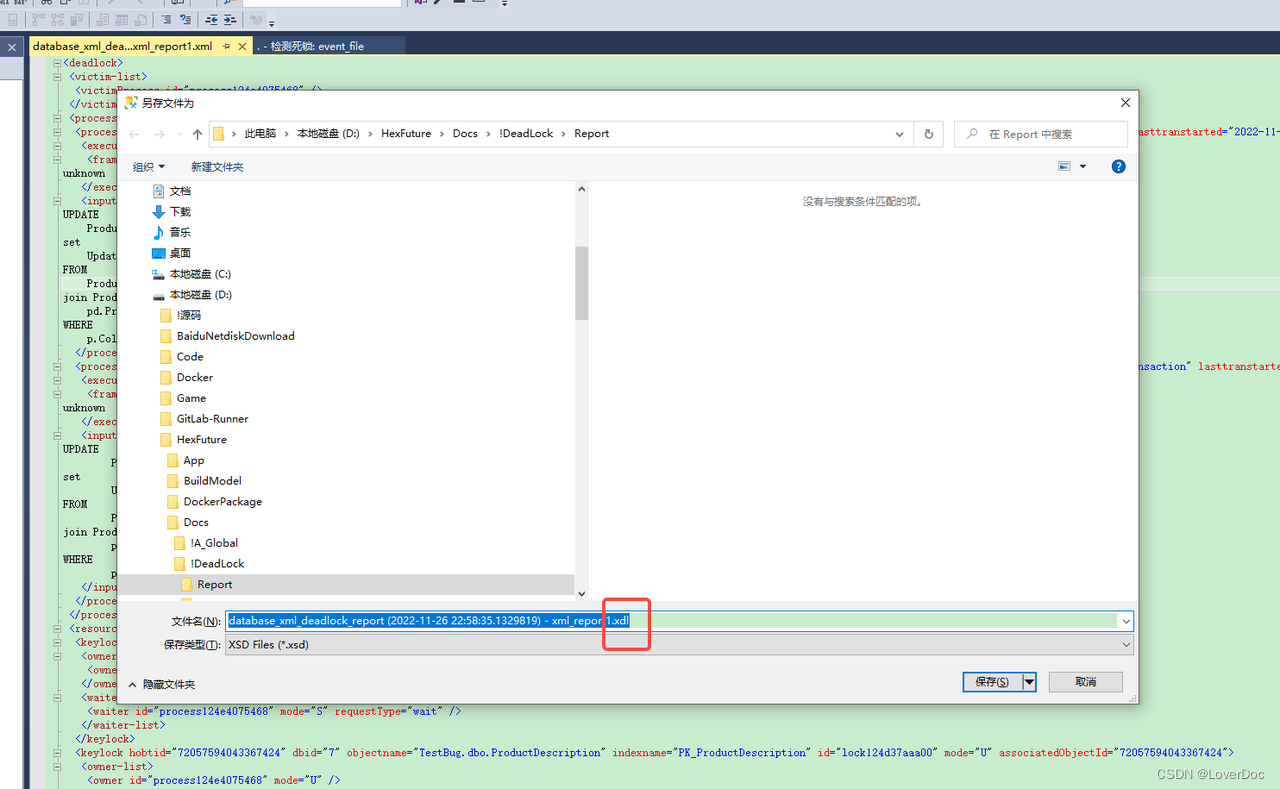Select 下载 in folder tree
The height and width of the screenshot is (789, 1280).
point(180,212)
